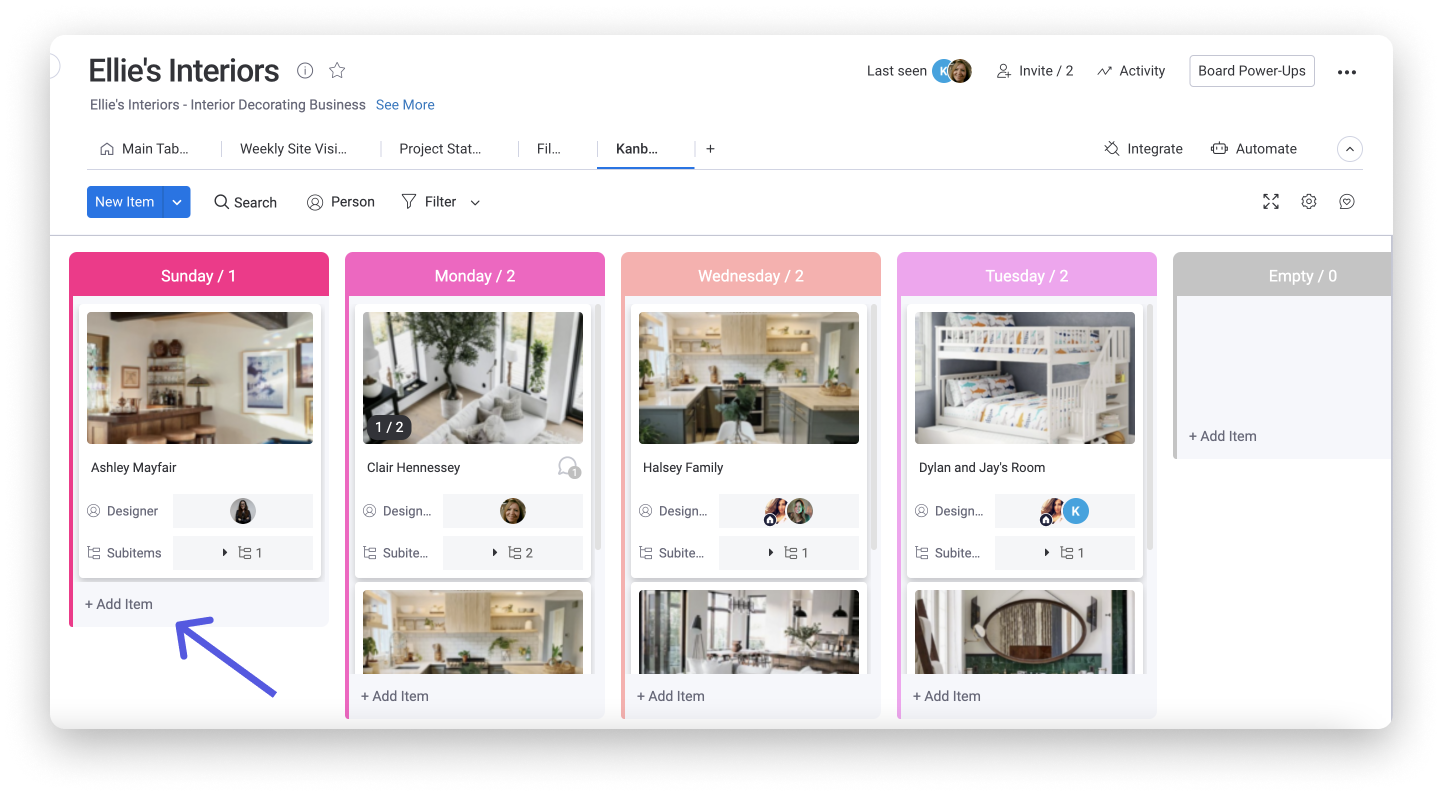Expand subitems on Halsey Family card
This screenshot has width=1443, height=794.
pos(789,553)
